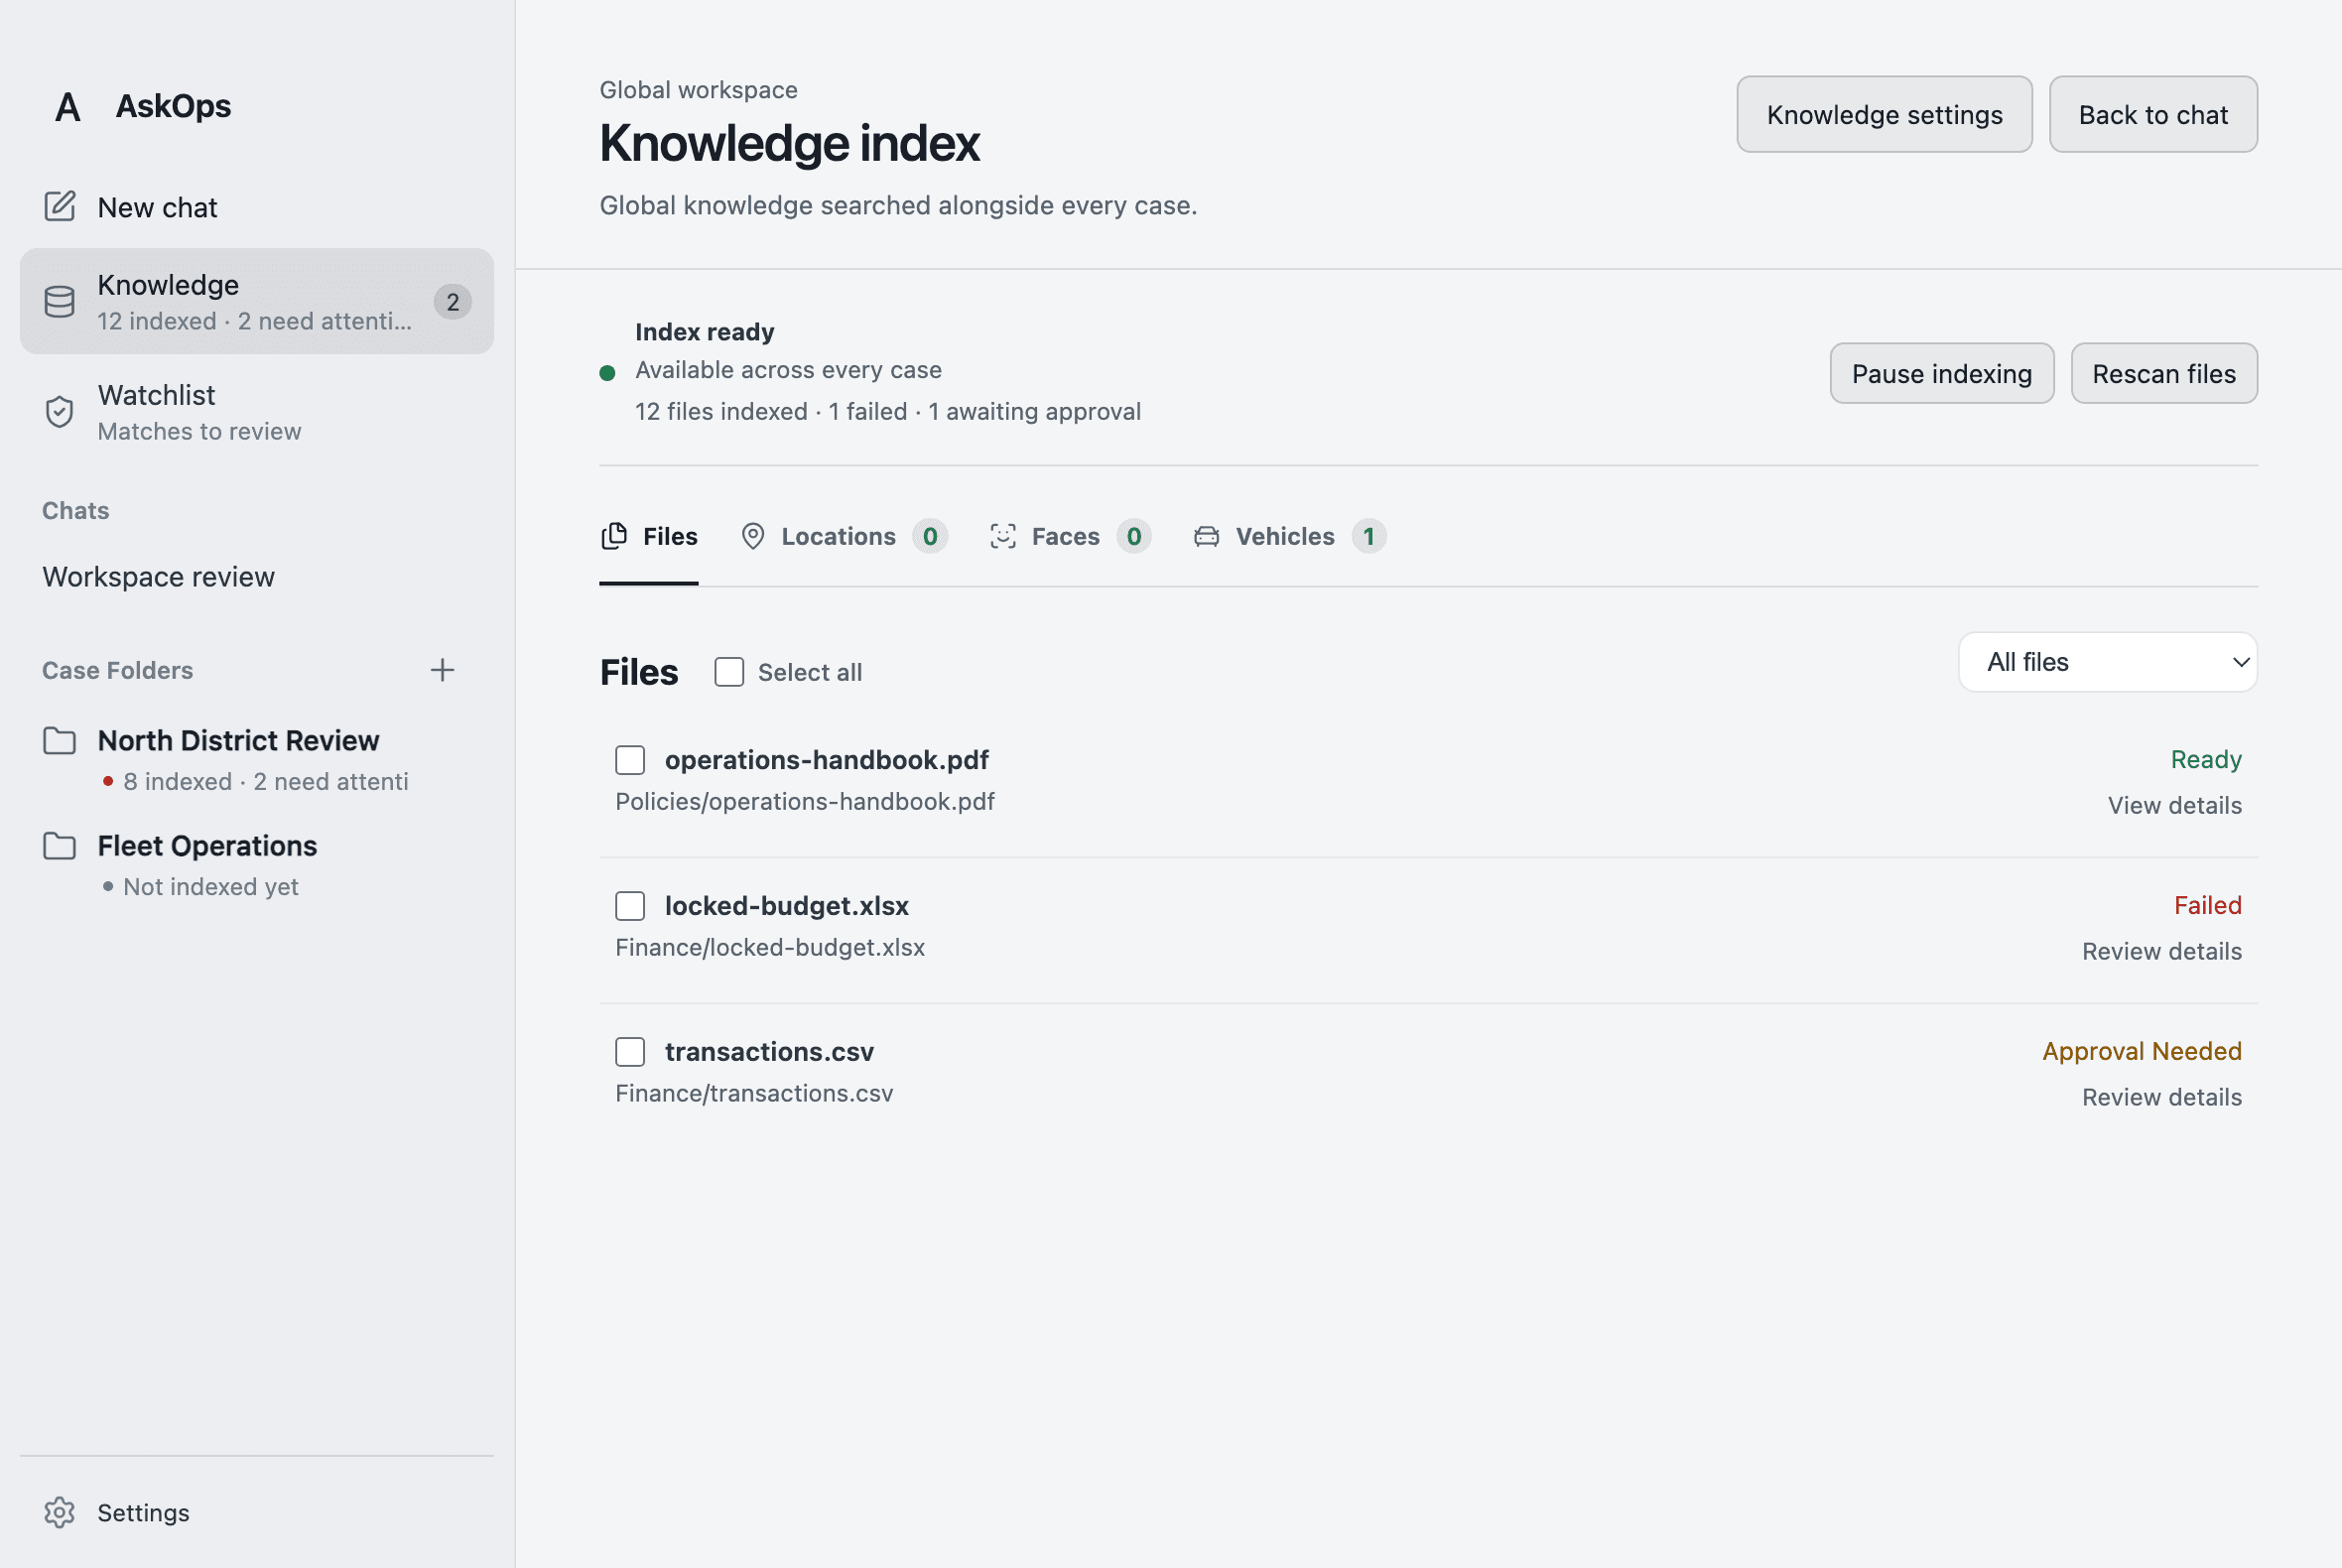
Task: Check transactions.csv checkbox
Action: (630, 1052)
